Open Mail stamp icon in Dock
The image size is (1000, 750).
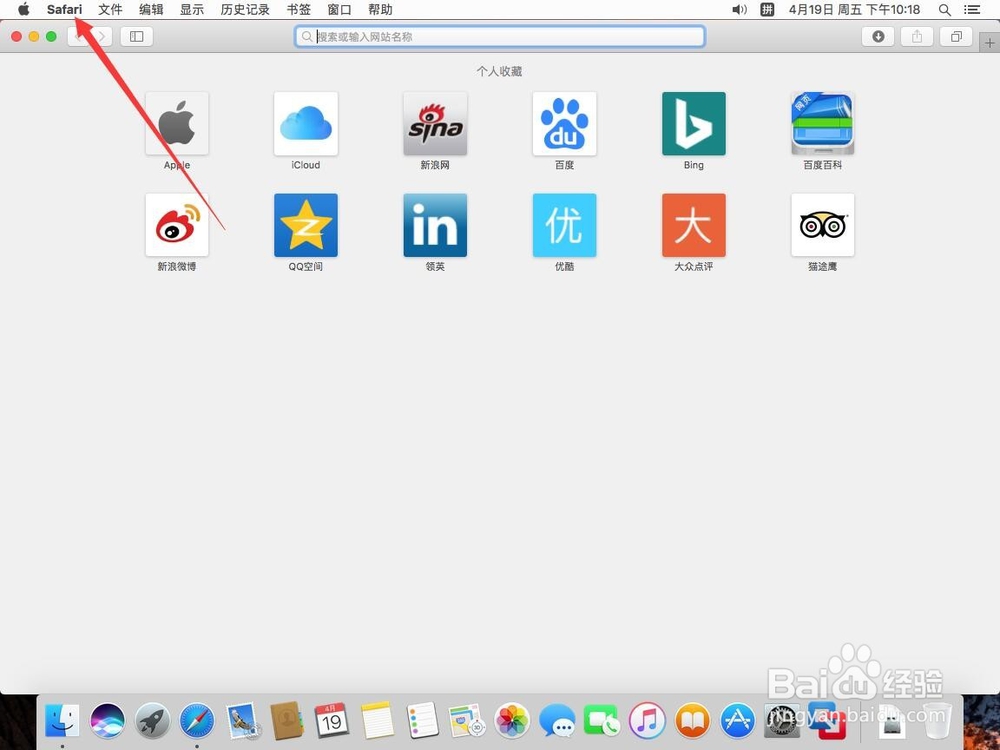[242, 721]
